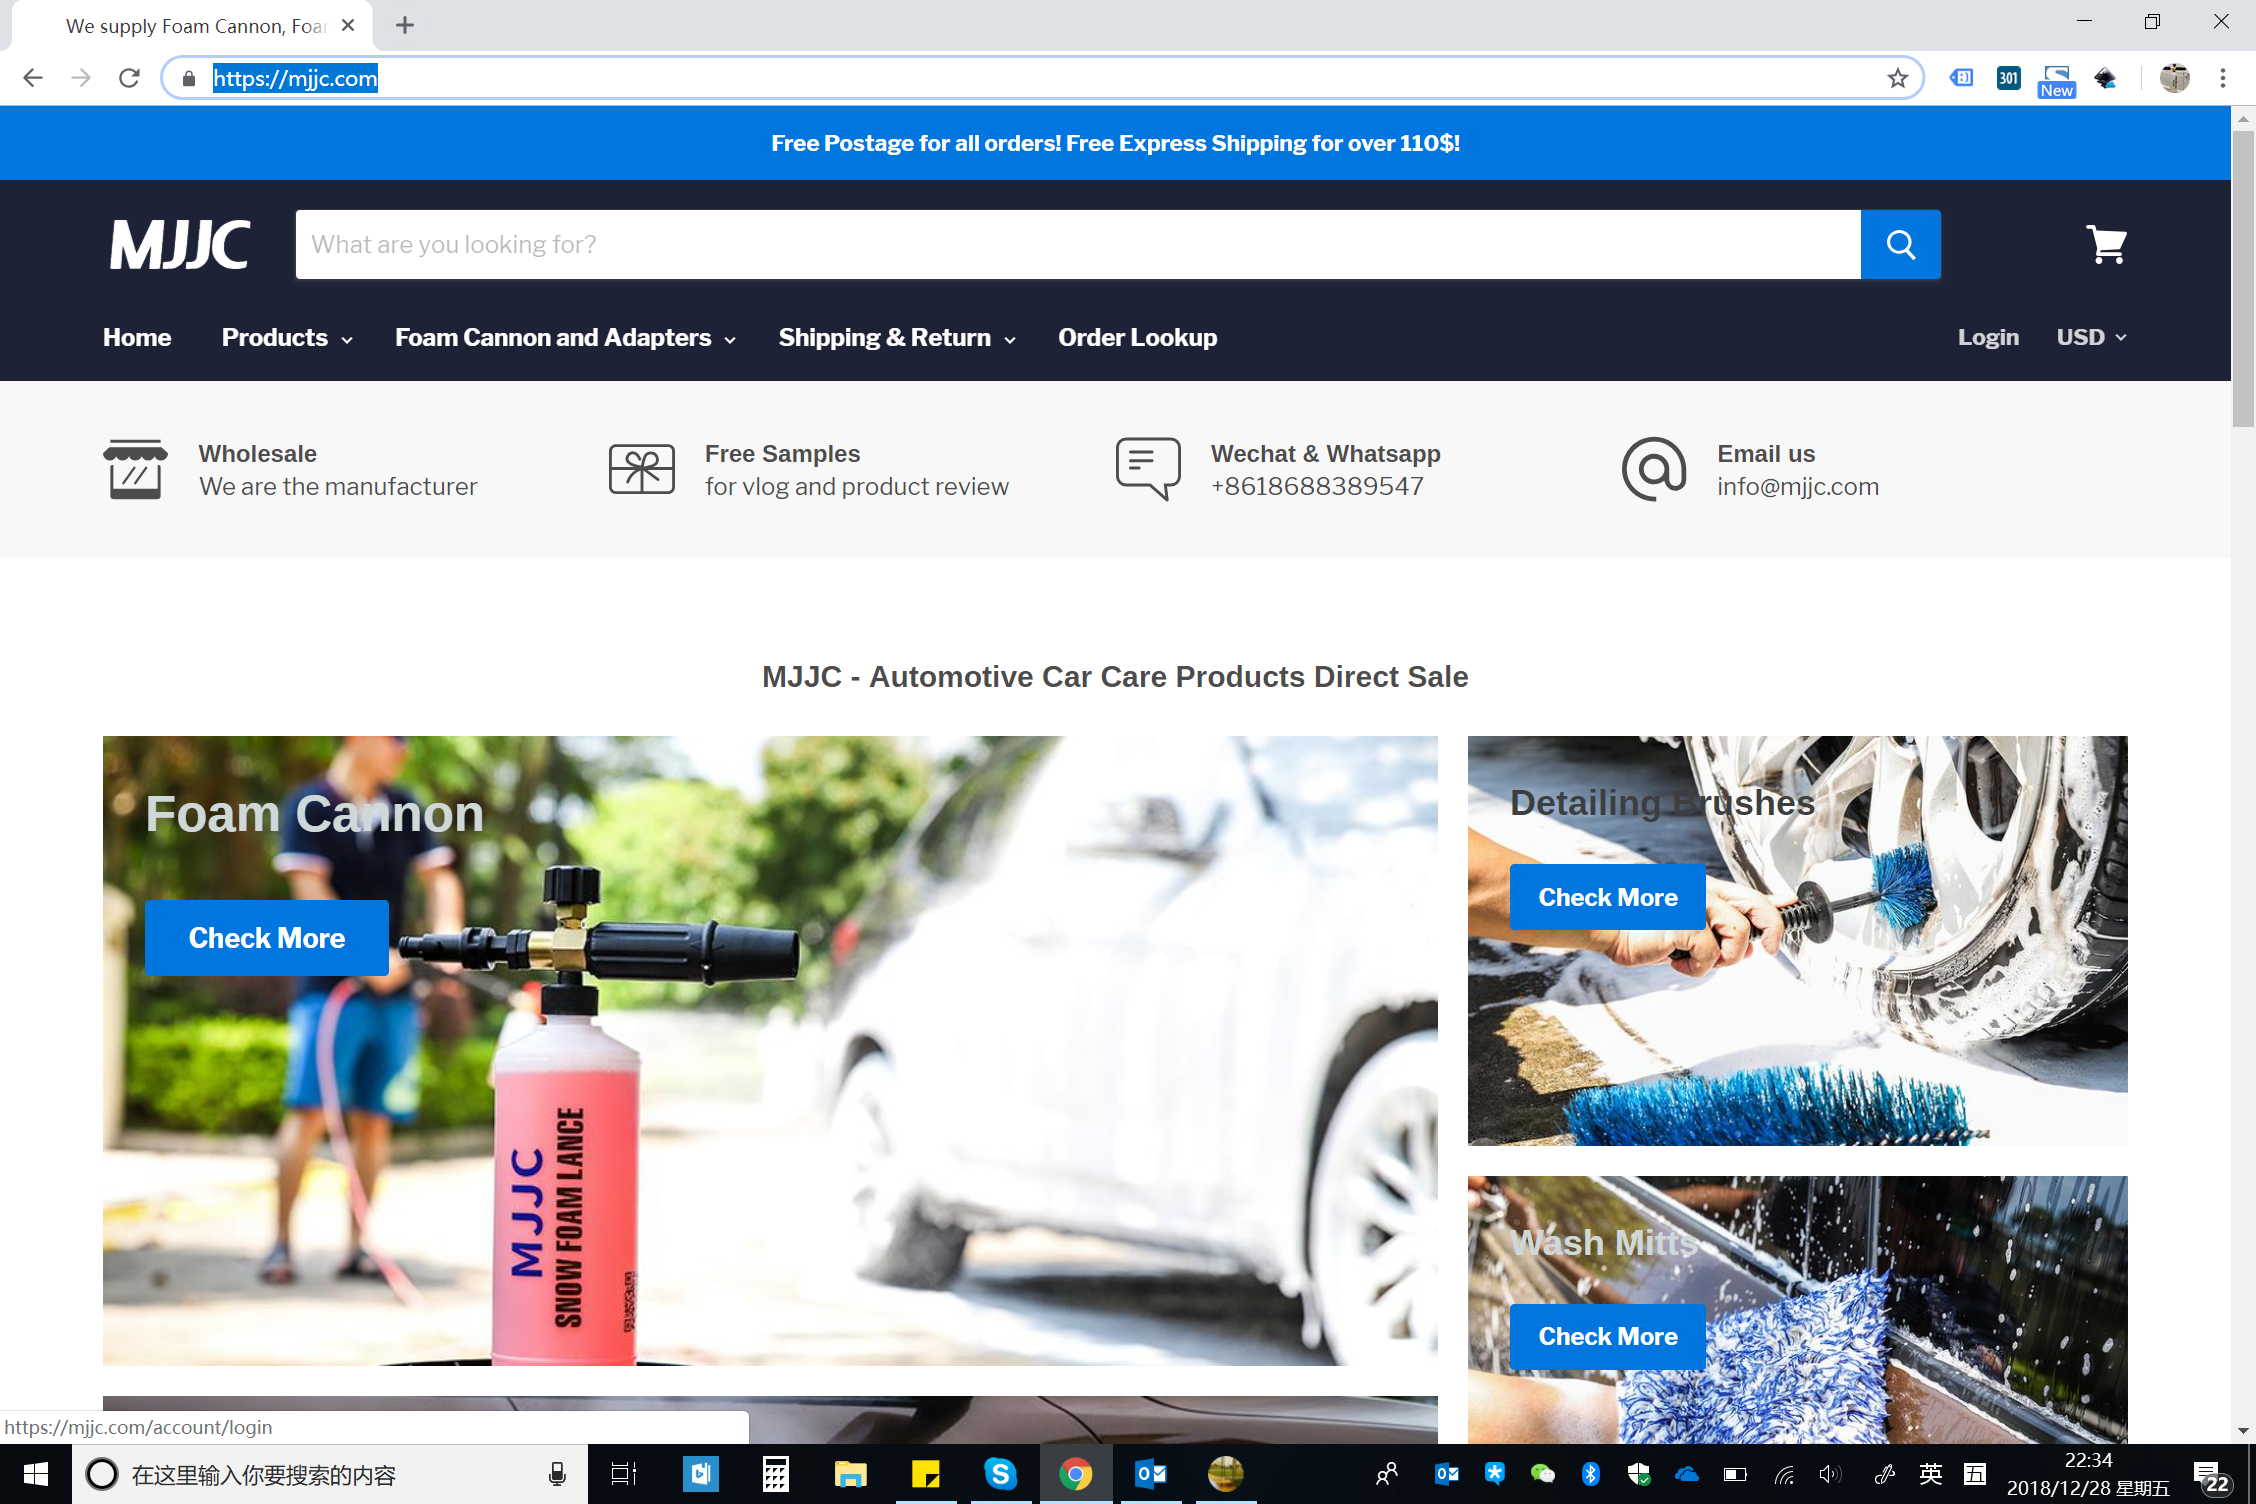The width and height of the screenshot is (2256, 1504).
Task: Expand Foam Cannon and Adapters menu
Action: pos(565,338)
